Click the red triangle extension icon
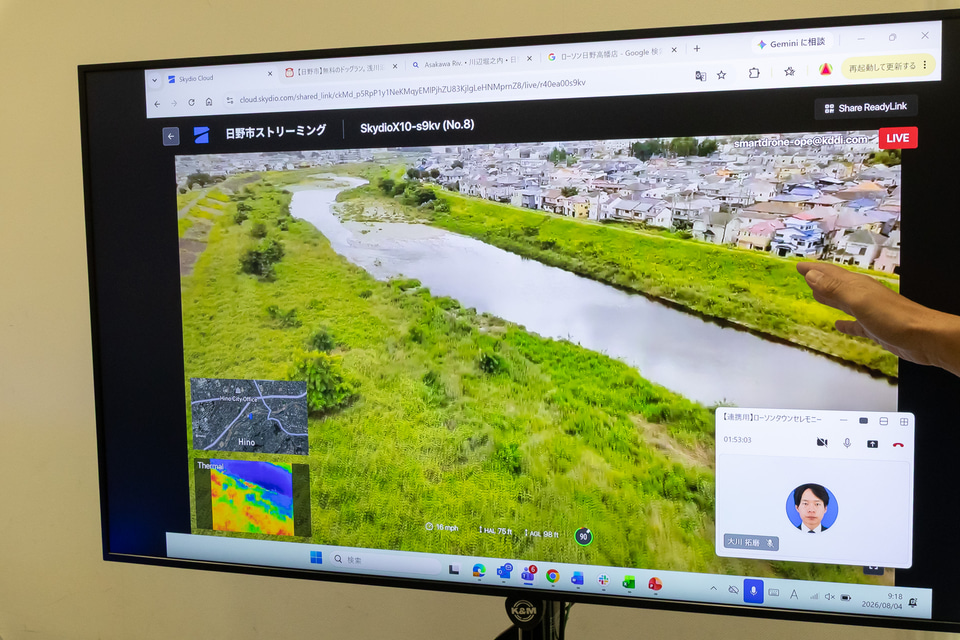The height and width of the screenshot is (640, 960). point(825,69)
